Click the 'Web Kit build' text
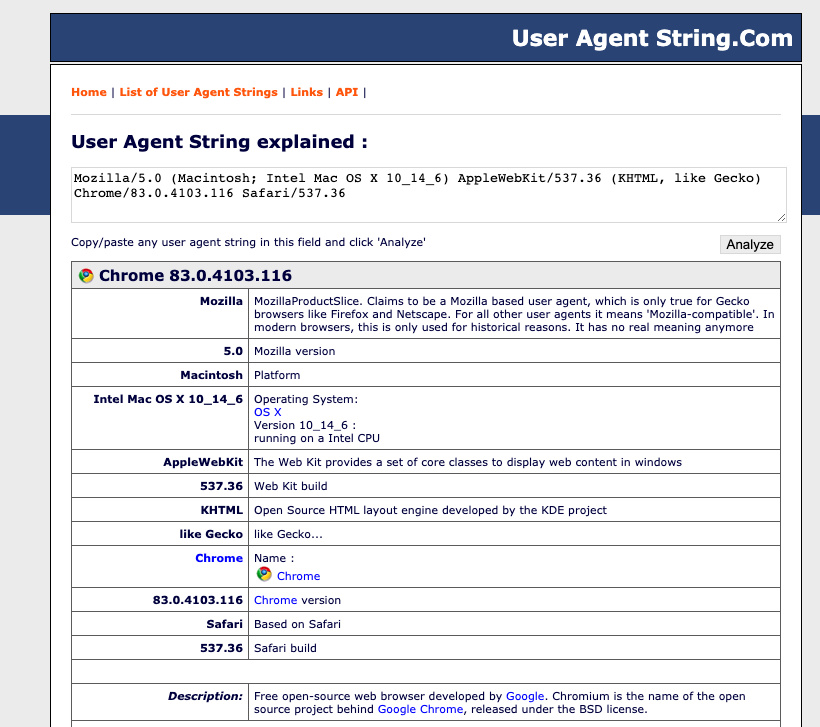The image size is (820, 727). 291,486
